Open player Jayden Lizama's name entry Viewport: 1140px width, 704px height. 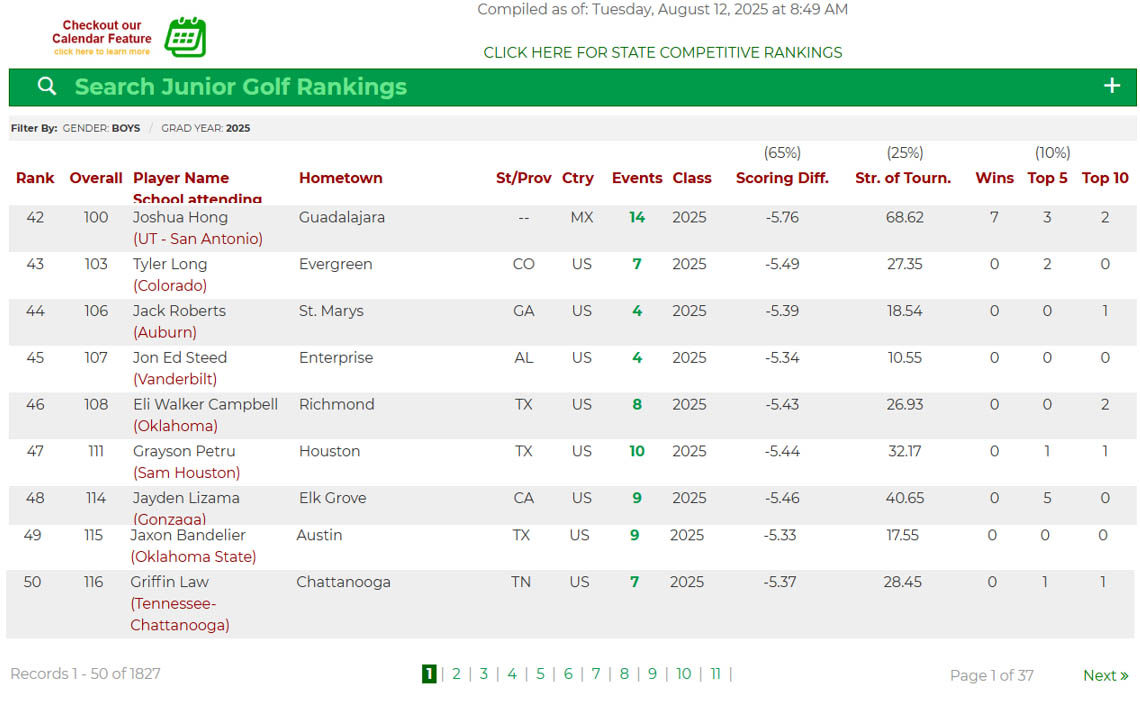pyautogui.click(x=186, y=498)
